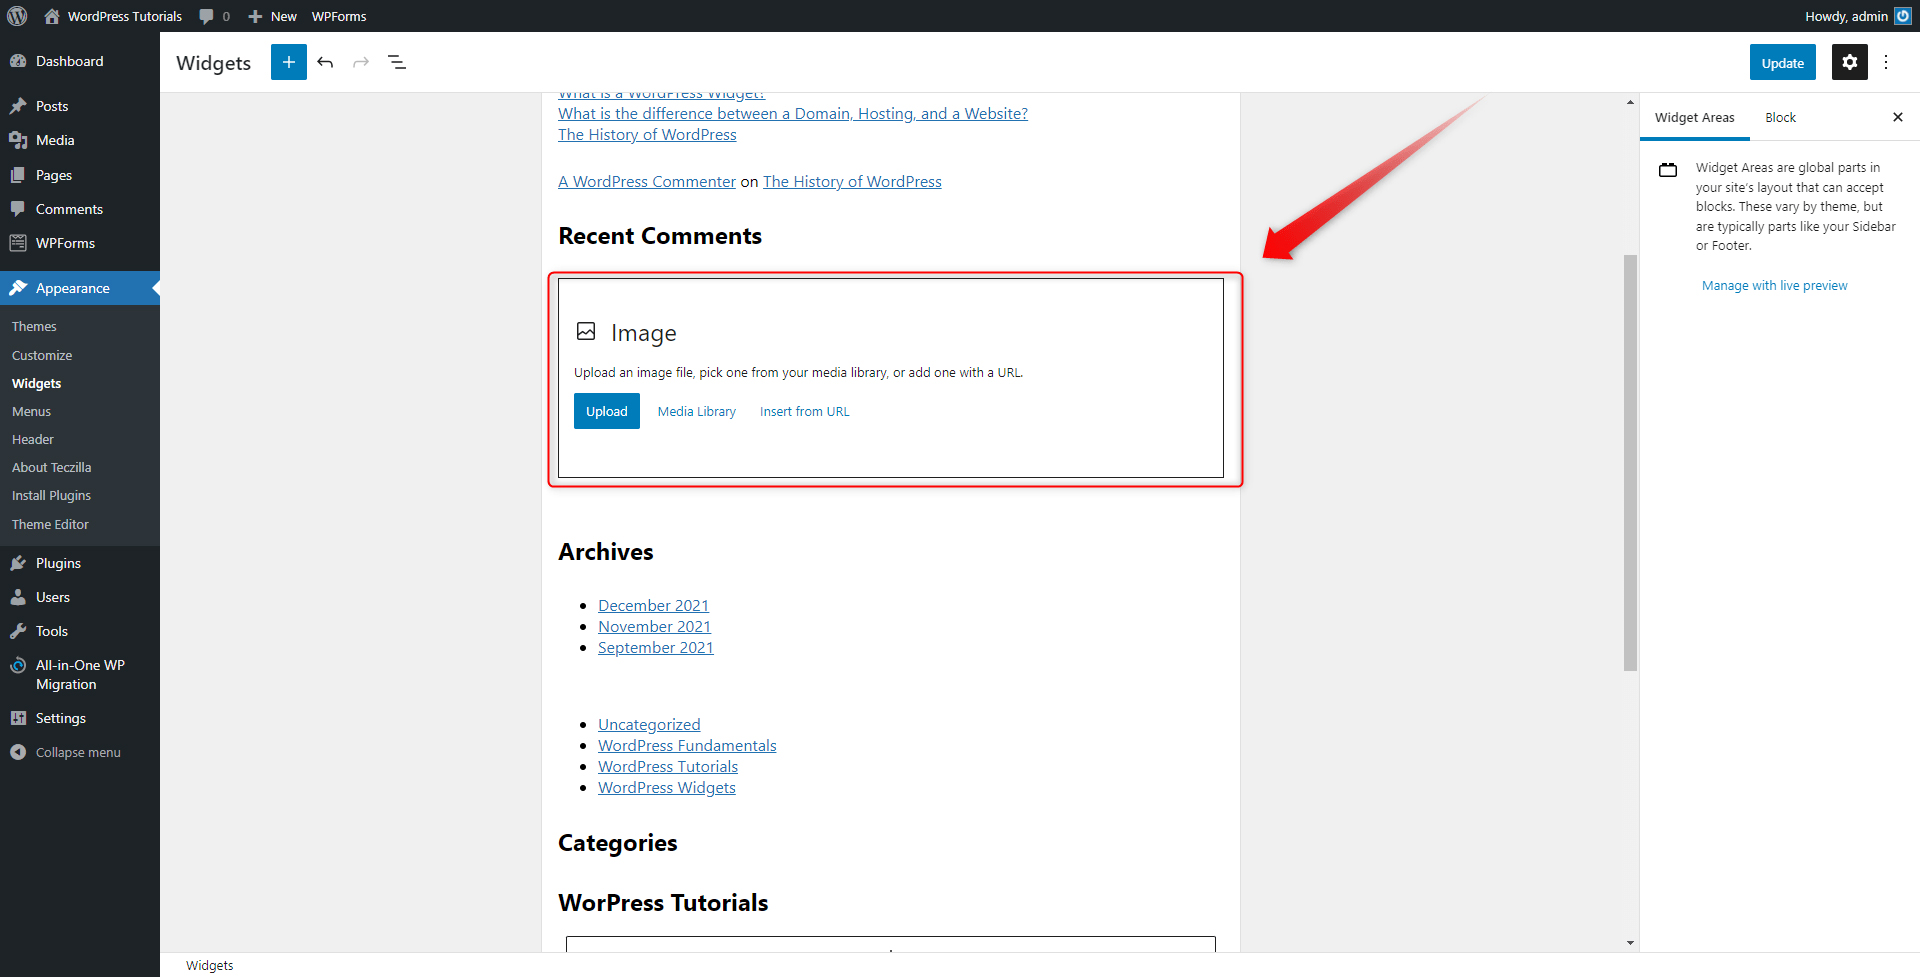Open Manage with live preview link
This screenshot has width=1920, height=977.
1774,285
